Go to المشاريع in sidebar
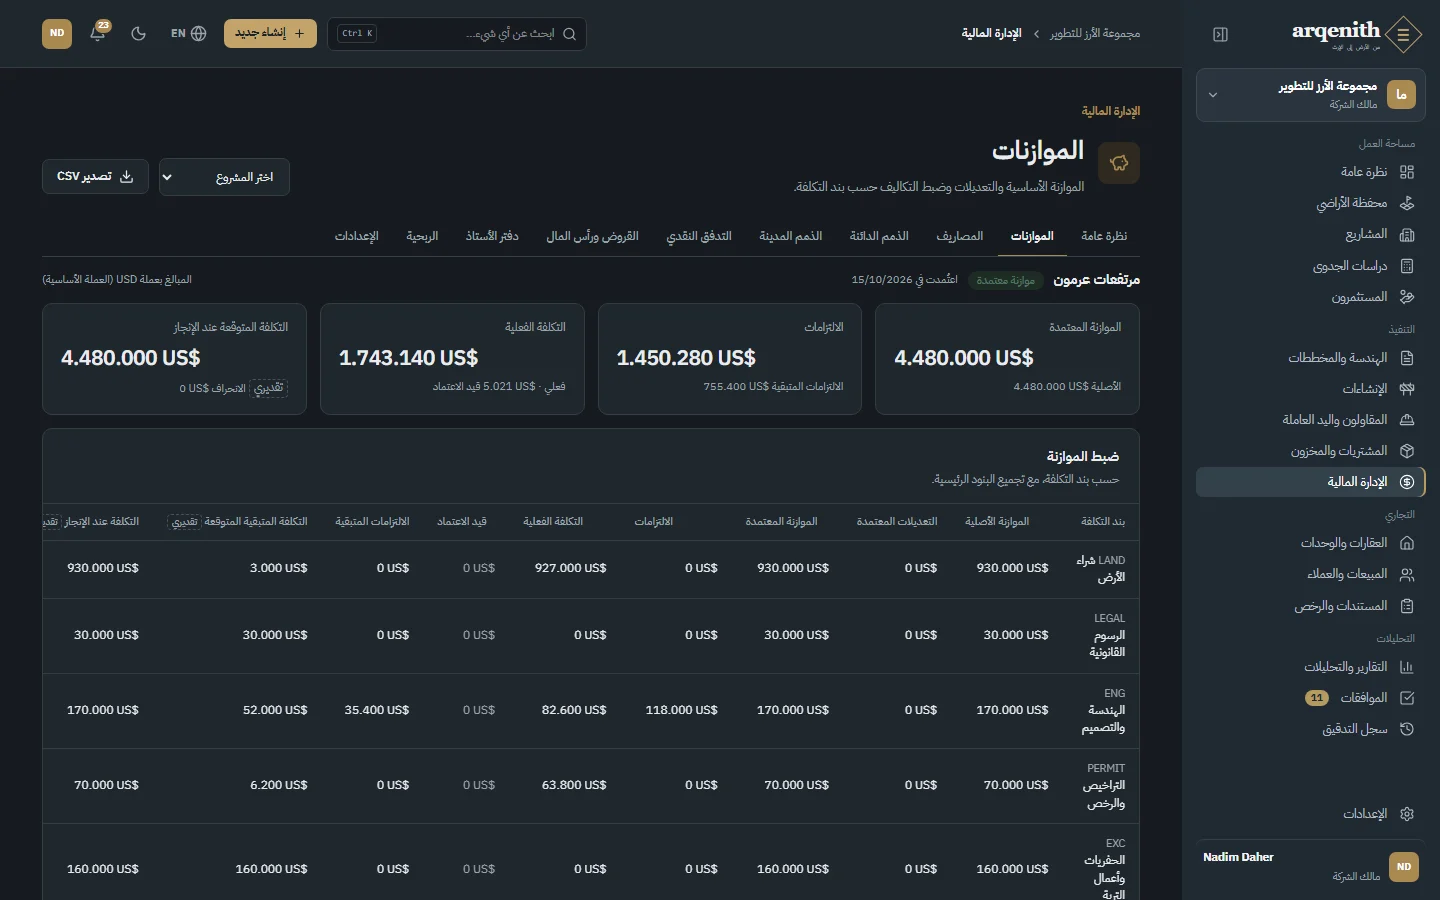Screen dimensions: 1440x900 coord(1310,234)
